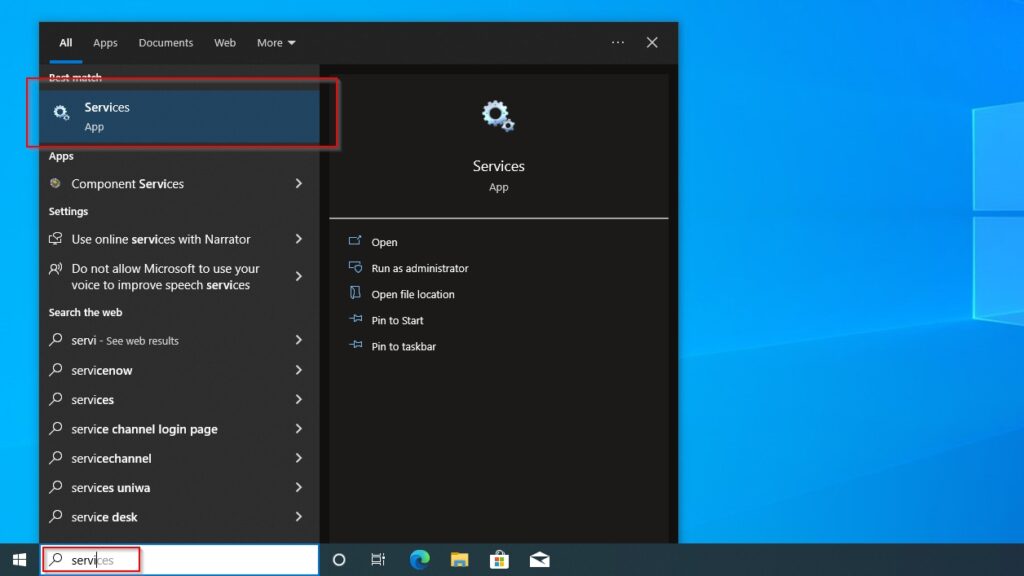Select the Component Services icon
The image size is (1024, 576).
point(57,184)
